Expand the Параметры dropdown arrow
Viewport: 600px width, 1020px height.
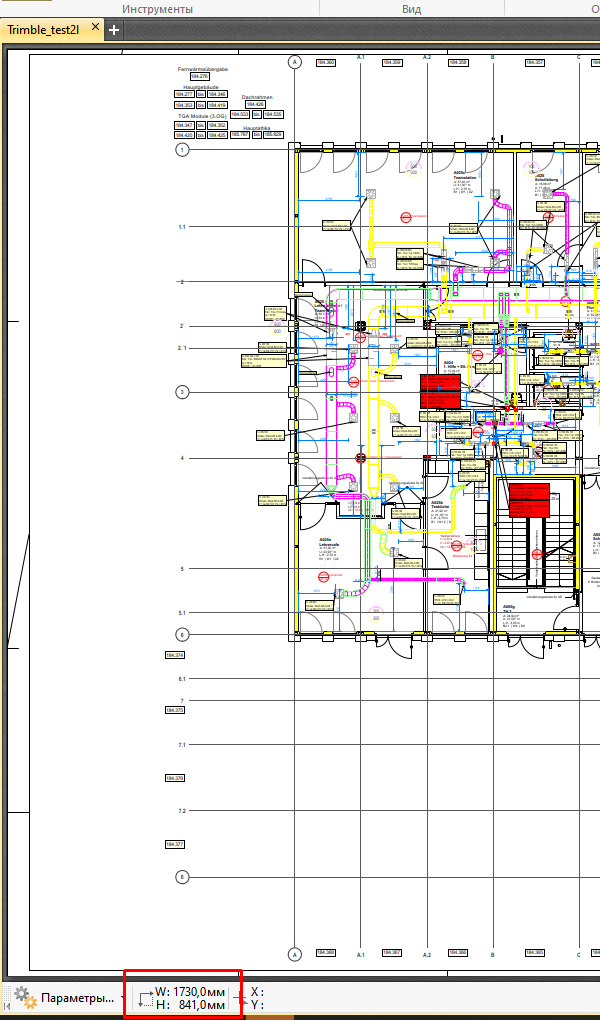(123, 997)
